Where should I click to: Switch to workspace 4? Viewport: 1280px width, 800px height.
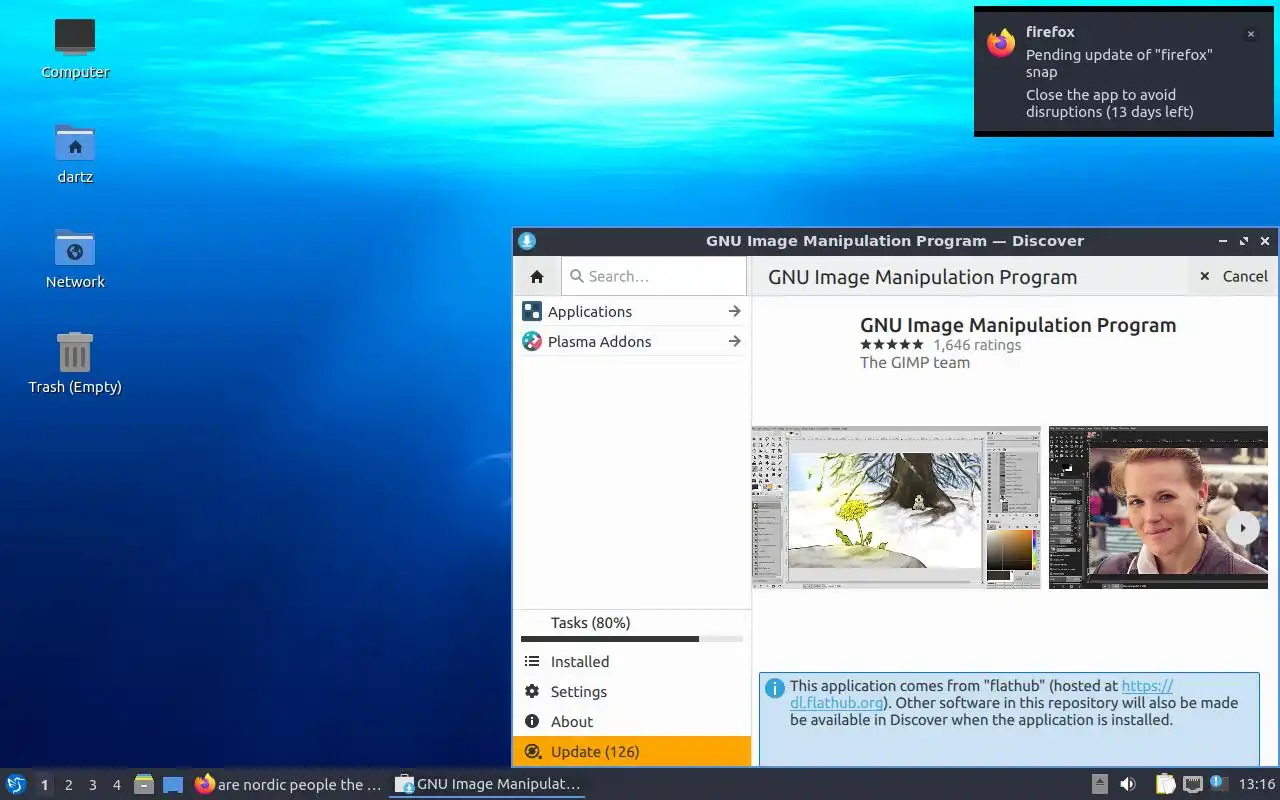[116, 785]
